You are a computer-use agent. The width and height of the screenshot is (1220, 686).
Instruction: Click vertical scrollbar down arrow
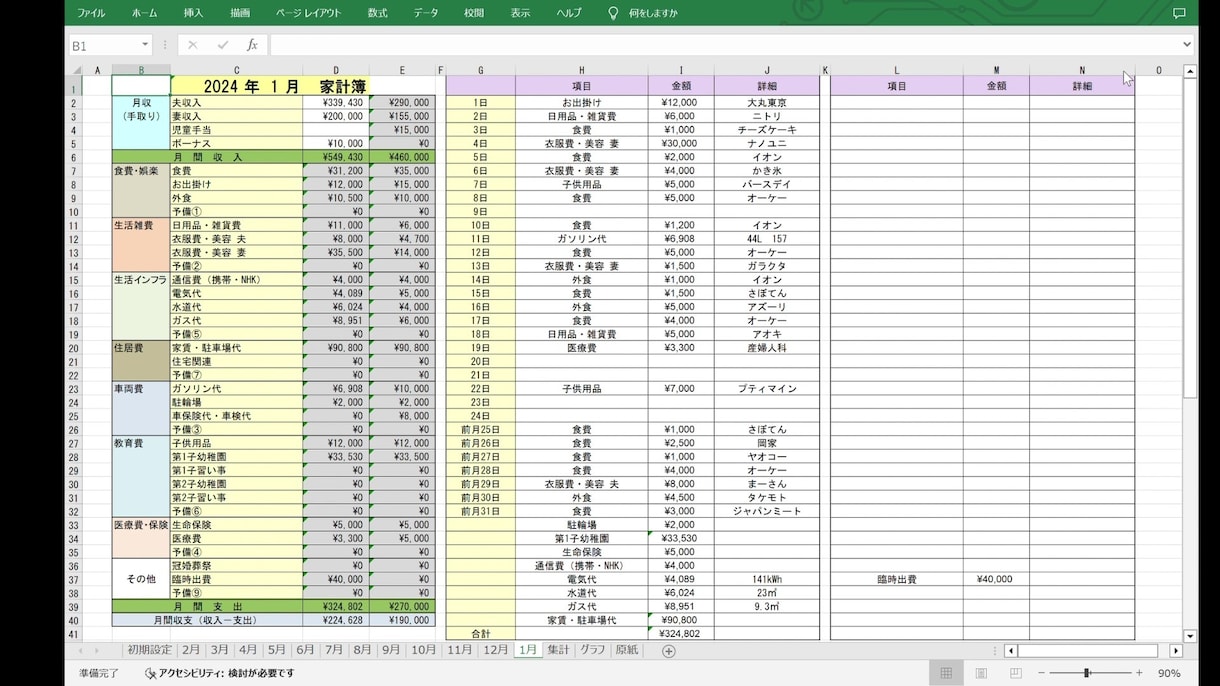(1190, 635)
